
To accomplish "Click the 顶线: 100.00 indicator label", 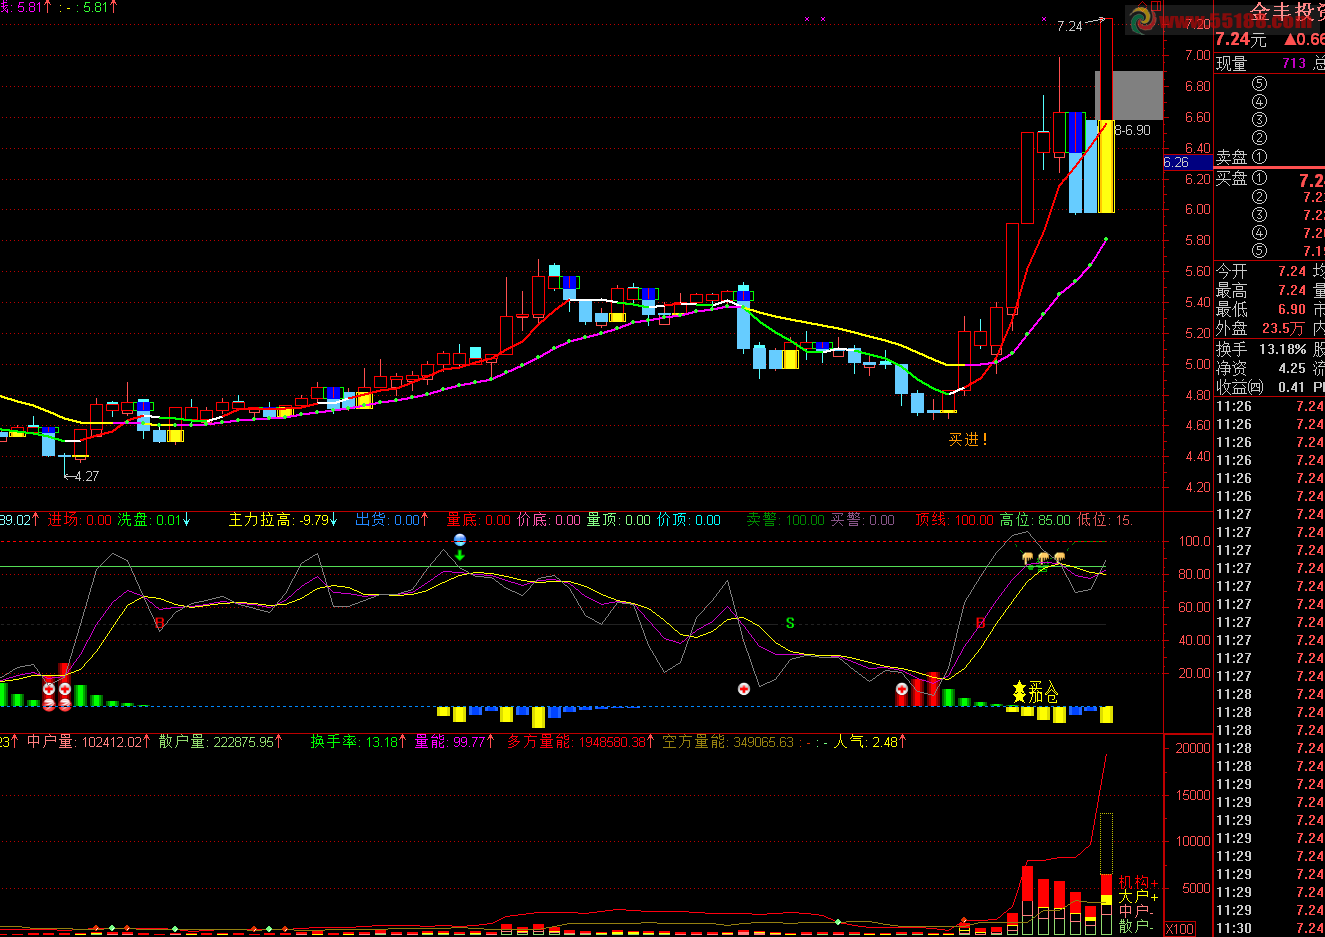I will click(x=954, y=520).
